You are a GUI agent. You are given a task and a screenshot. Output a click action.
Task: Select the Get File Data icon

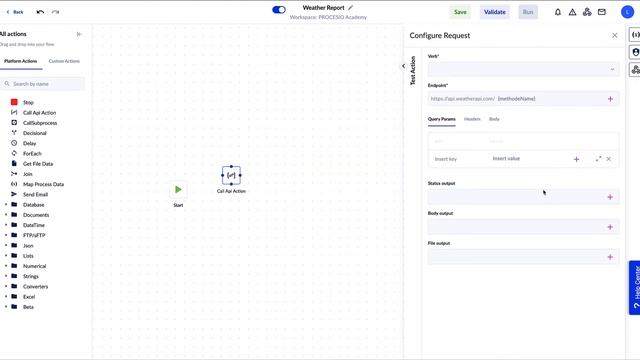click(x=14, y=163)
